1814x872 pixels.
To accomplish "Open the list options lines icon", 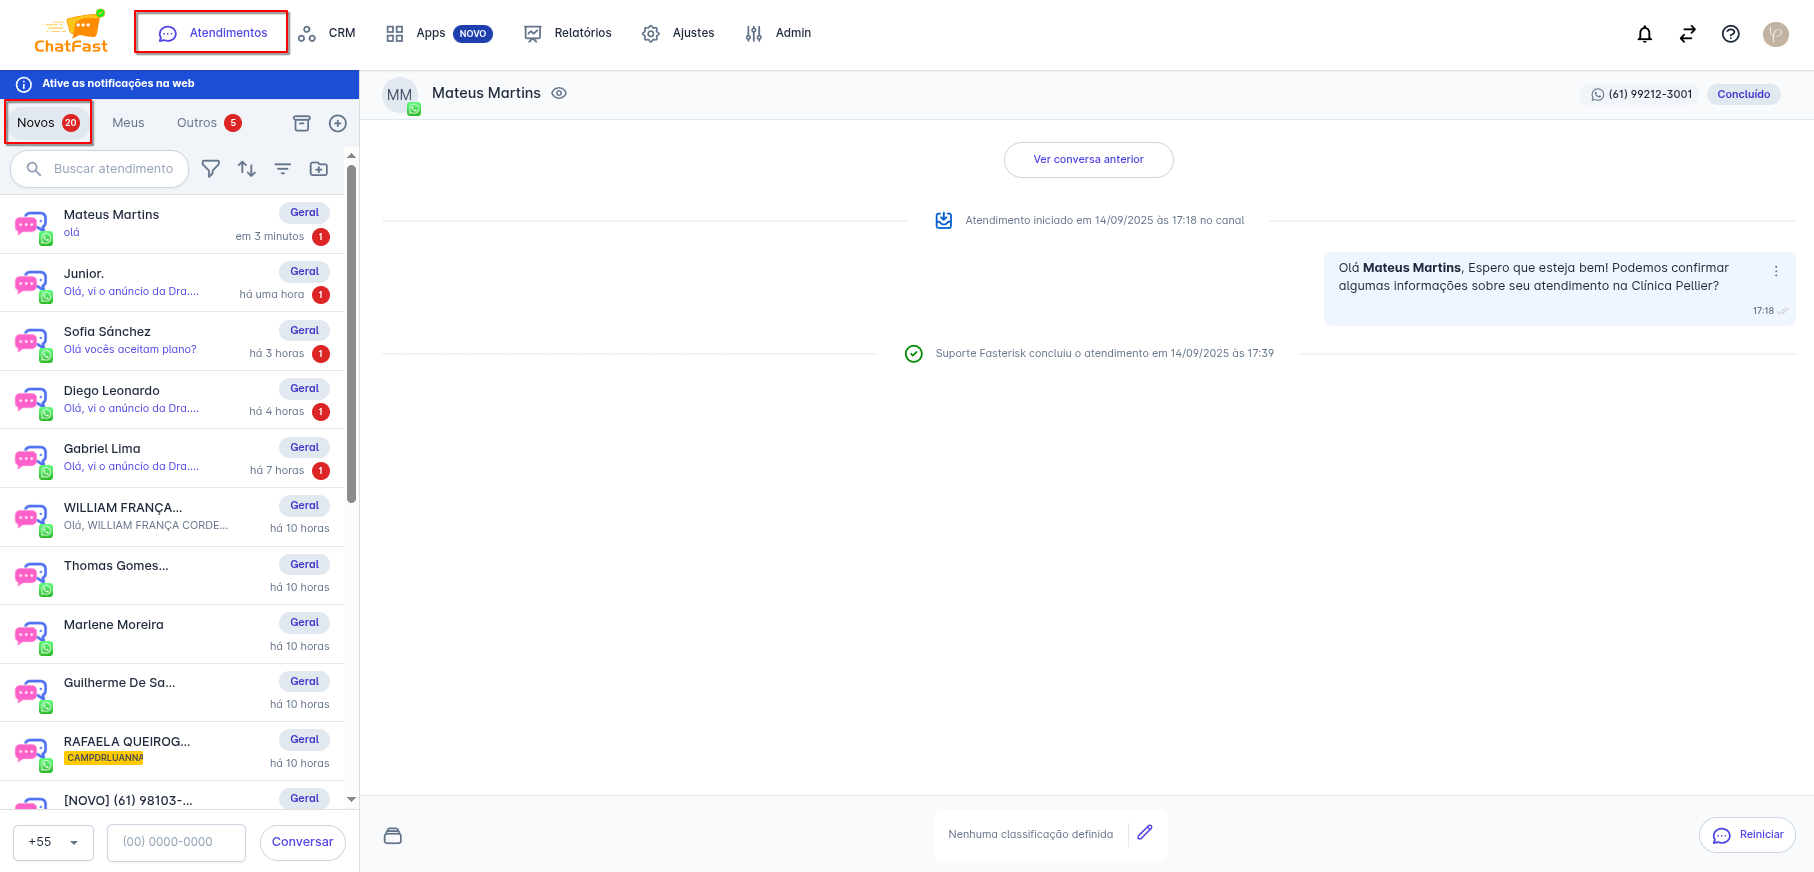I will tap(283, 169).
